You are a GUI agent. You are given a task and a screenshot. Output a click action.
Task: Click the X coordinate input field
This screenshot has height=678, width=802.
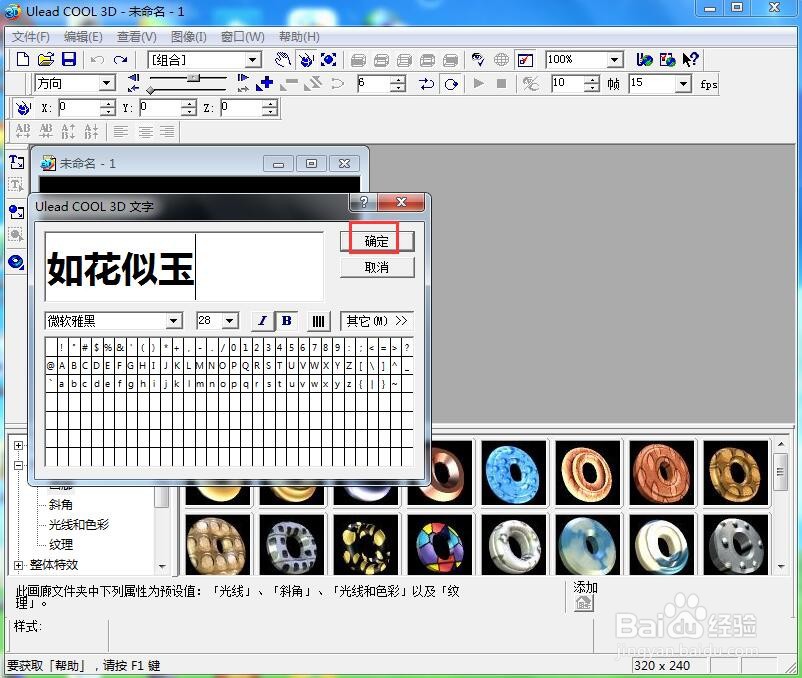[81, 107]
